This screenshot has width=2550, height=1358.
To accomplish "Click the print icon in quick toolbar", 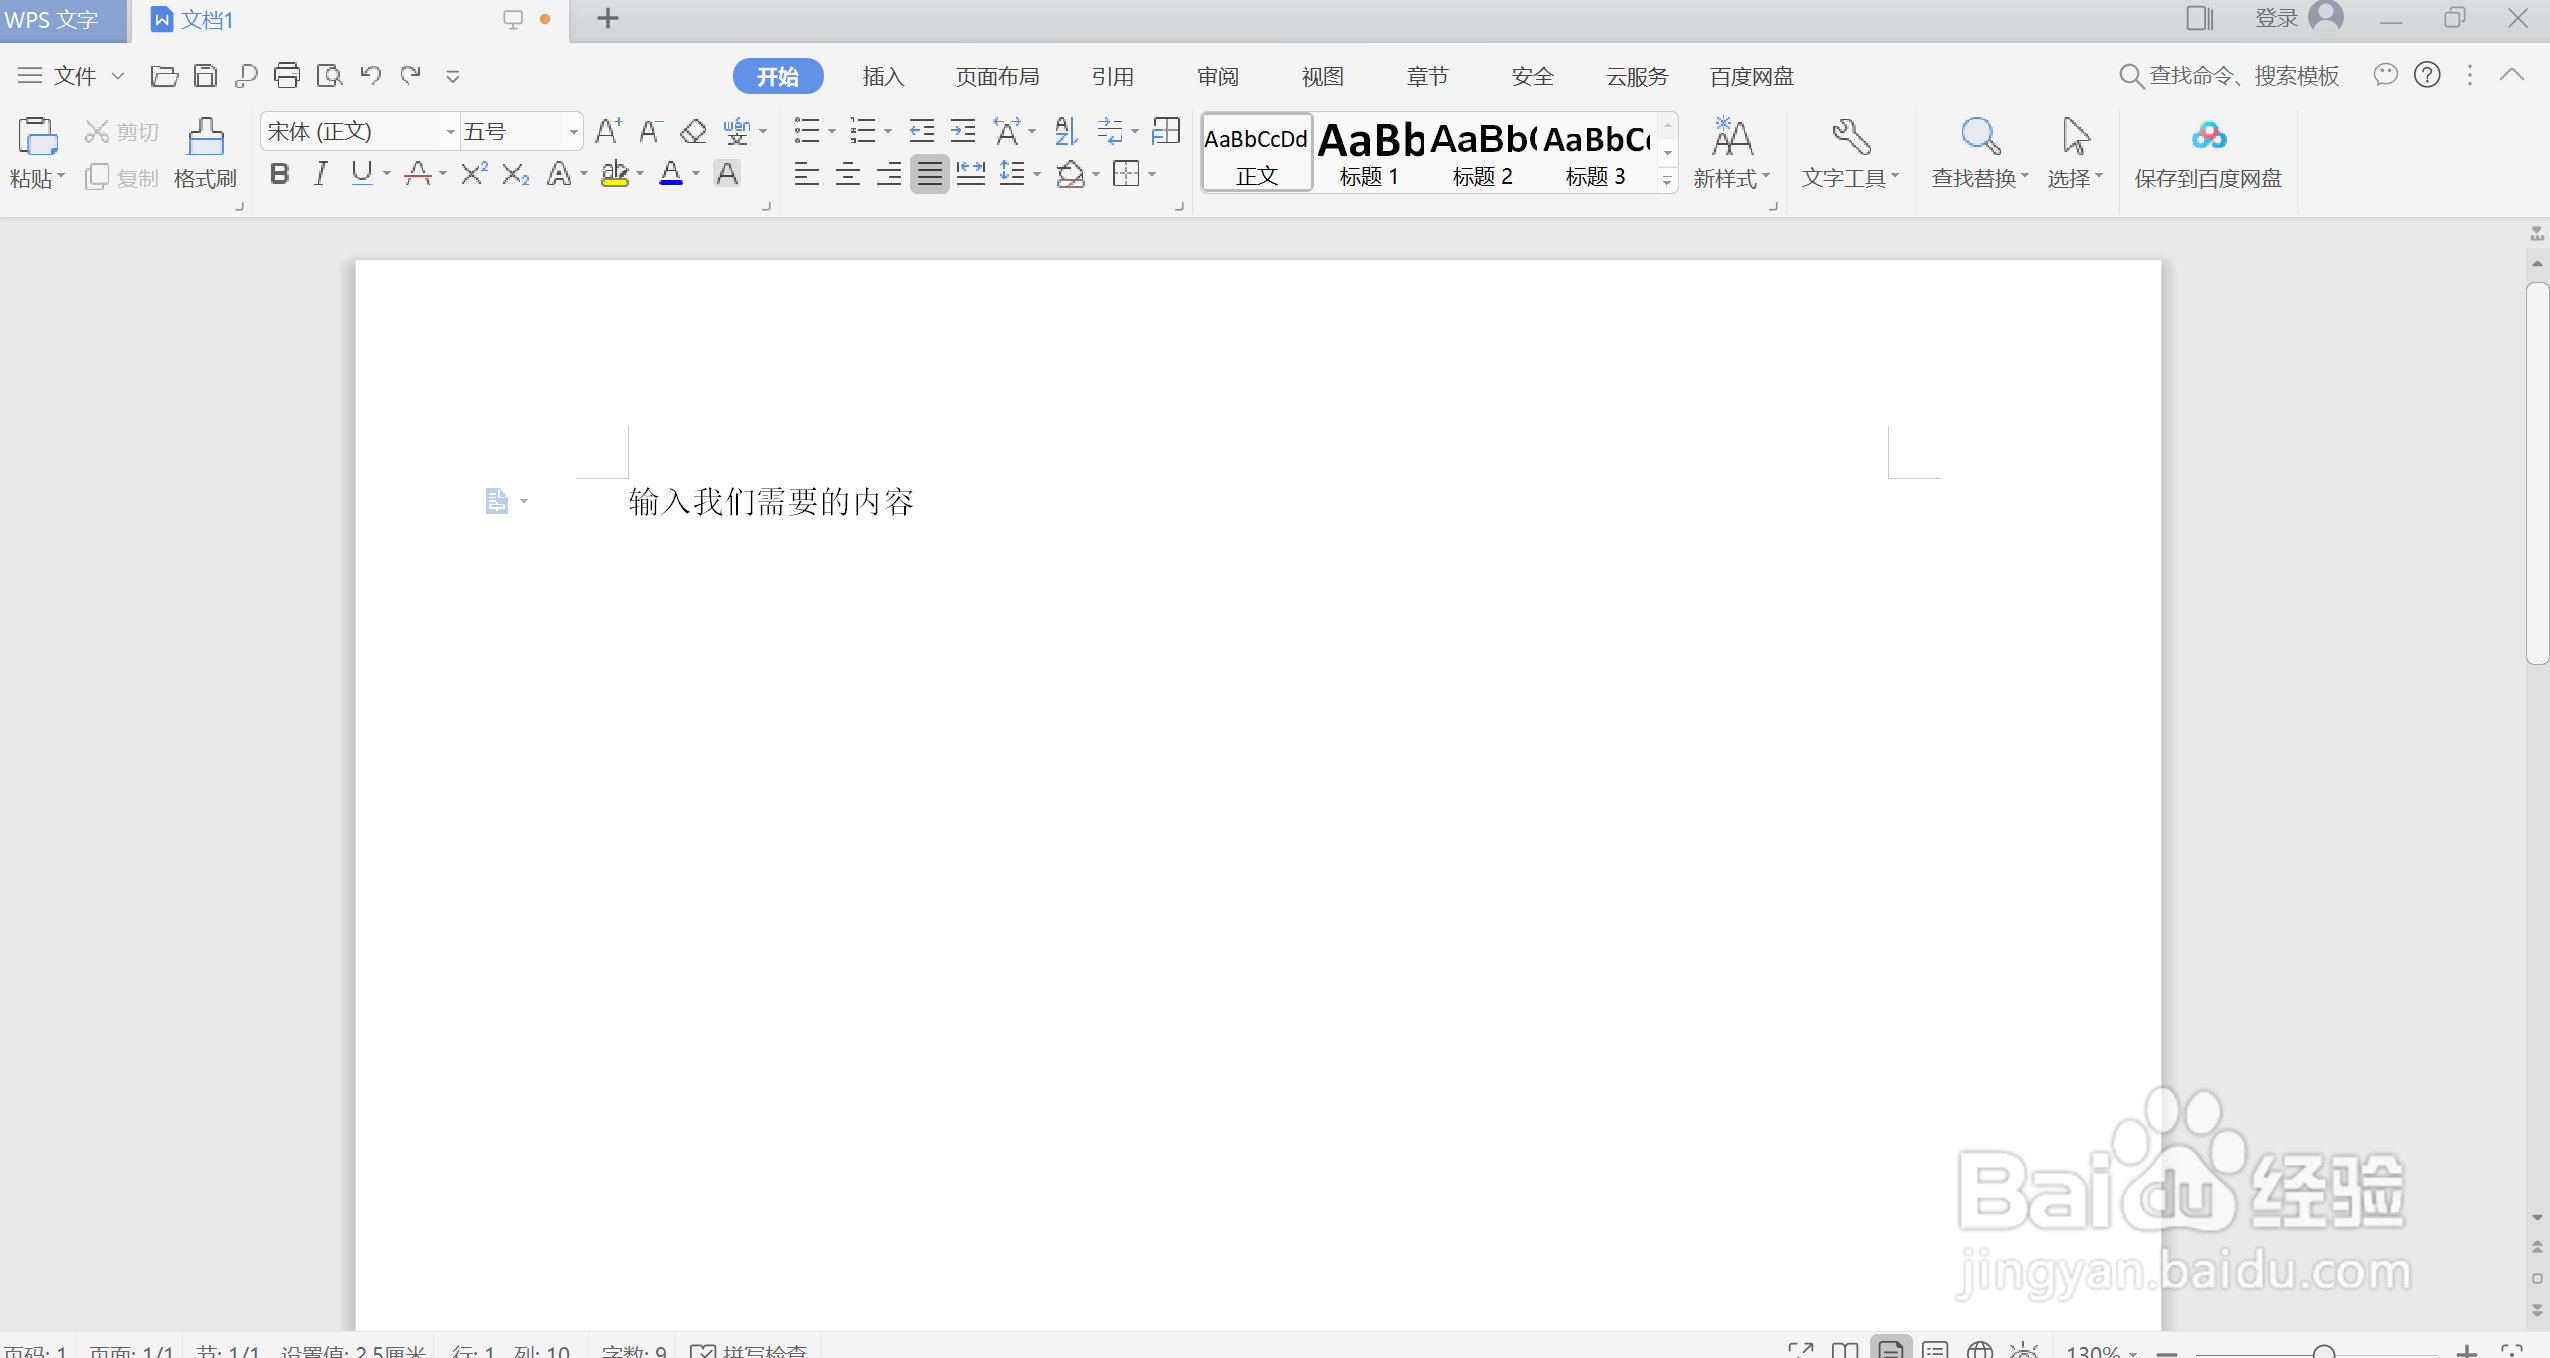I will coord(287,75).
